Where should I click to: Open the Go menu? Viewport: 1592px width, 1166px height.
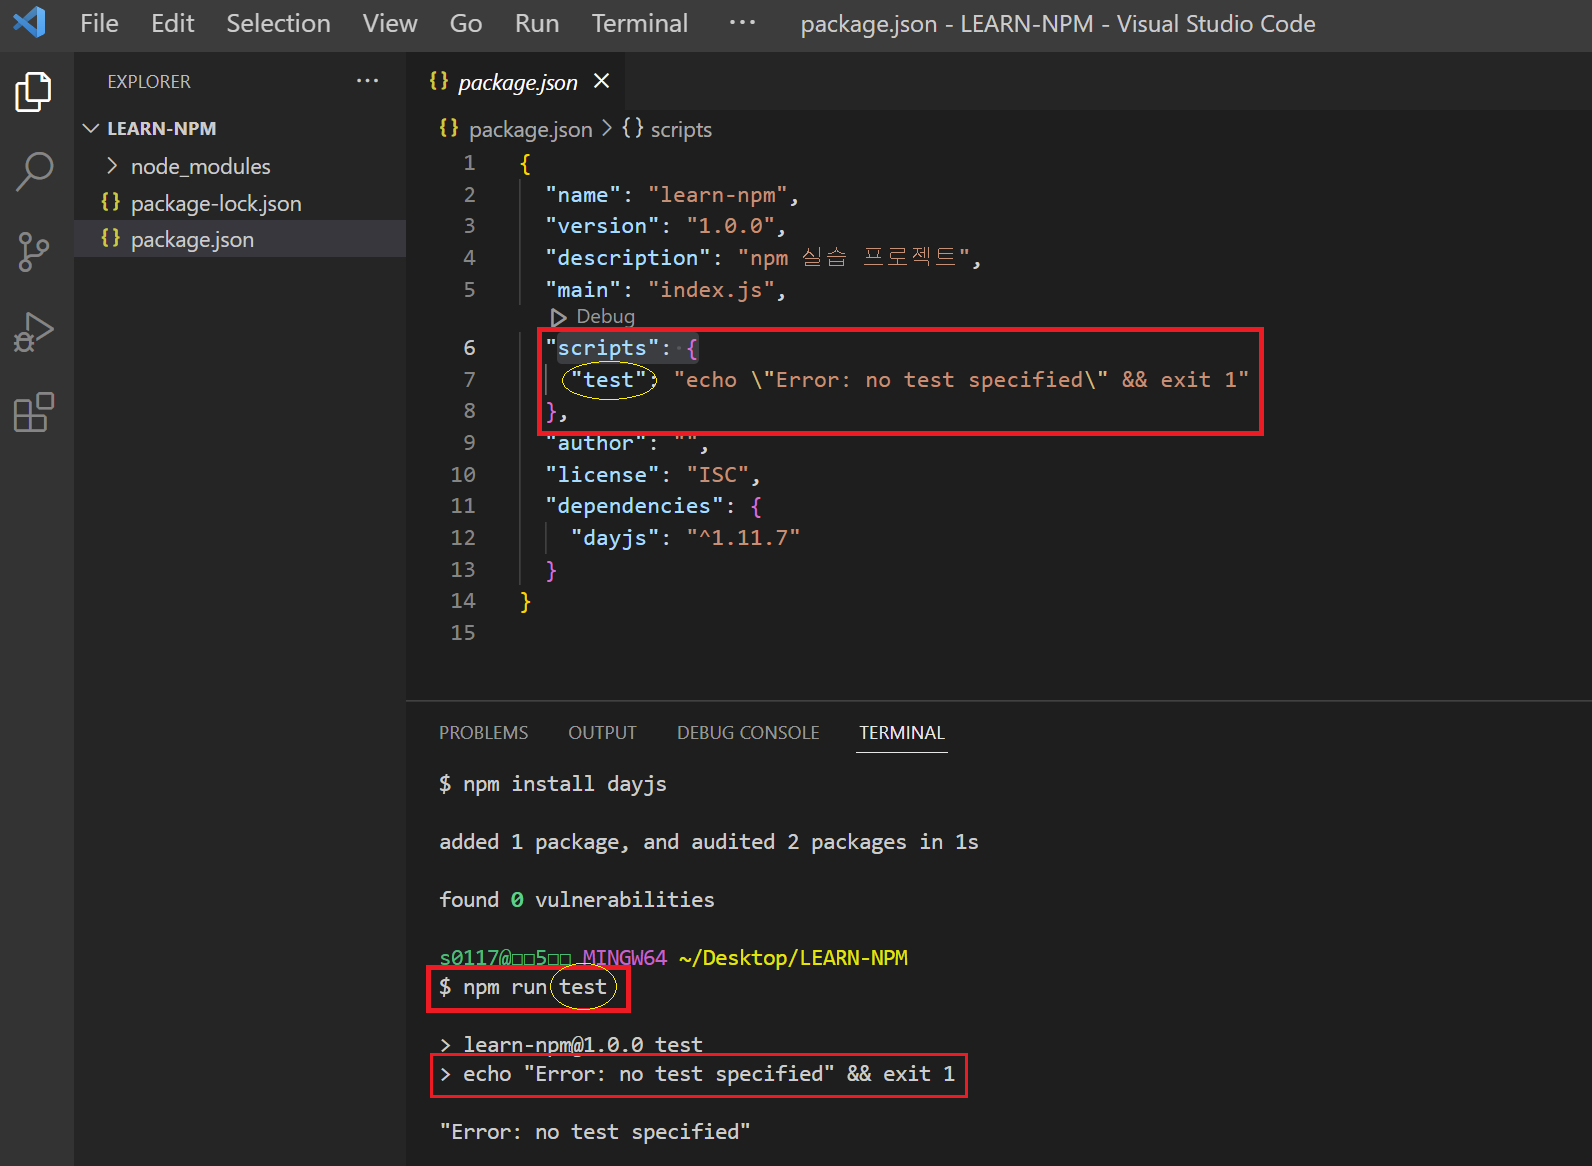pos(466,23)
